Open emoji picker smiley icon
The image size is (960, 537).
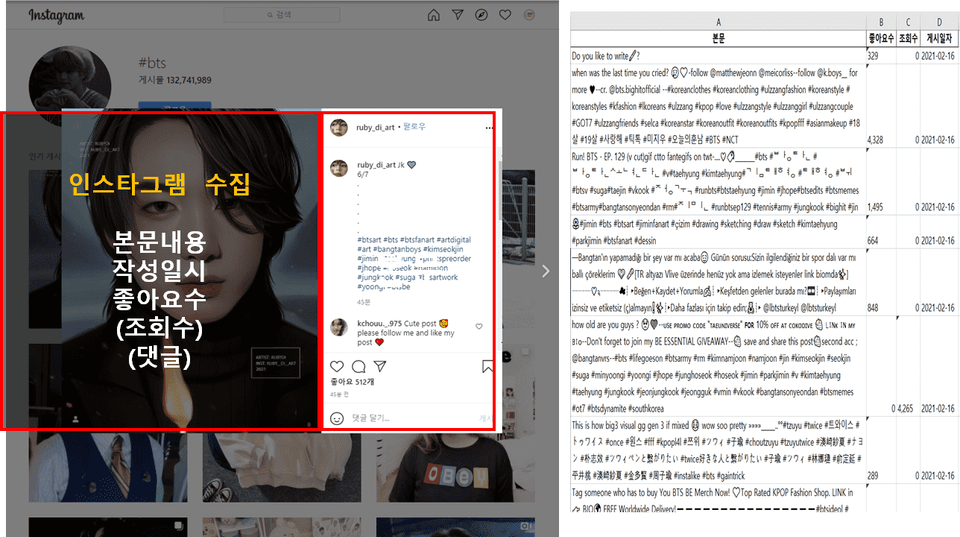[337, 418]
